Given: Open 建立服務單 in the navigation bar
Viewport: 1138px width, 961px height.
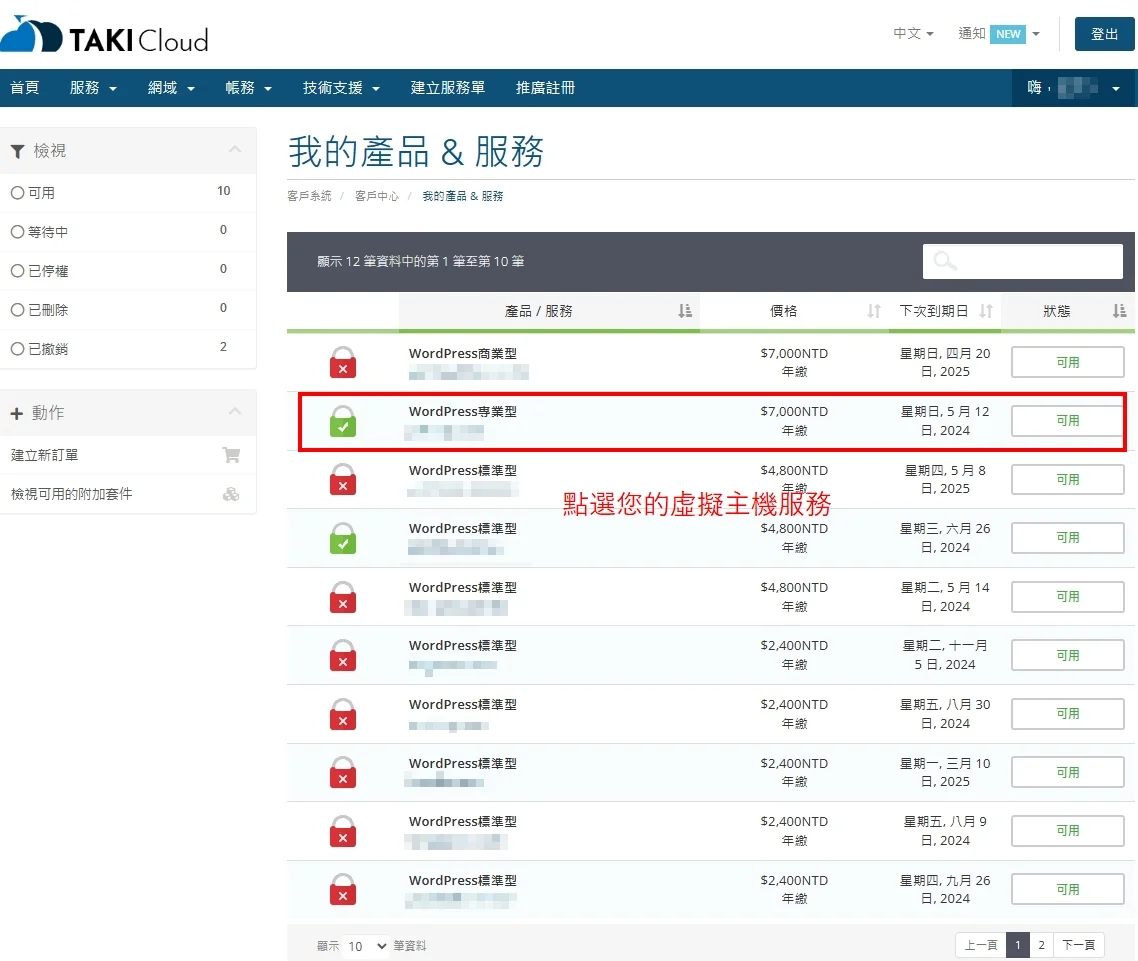Looking at the screenshot, I should [448, 88].
